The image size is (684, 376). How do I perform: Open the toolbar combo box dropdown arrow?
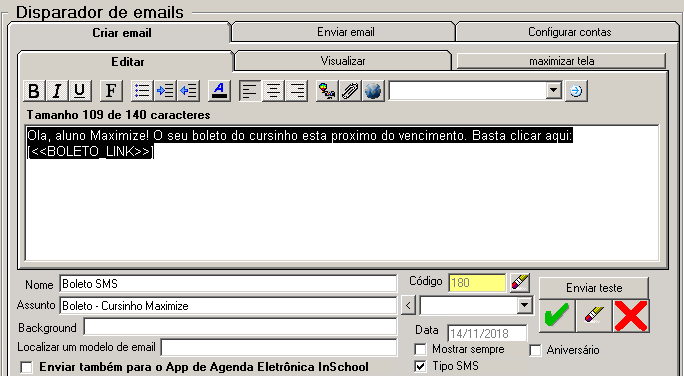click(x=554, y=91)
